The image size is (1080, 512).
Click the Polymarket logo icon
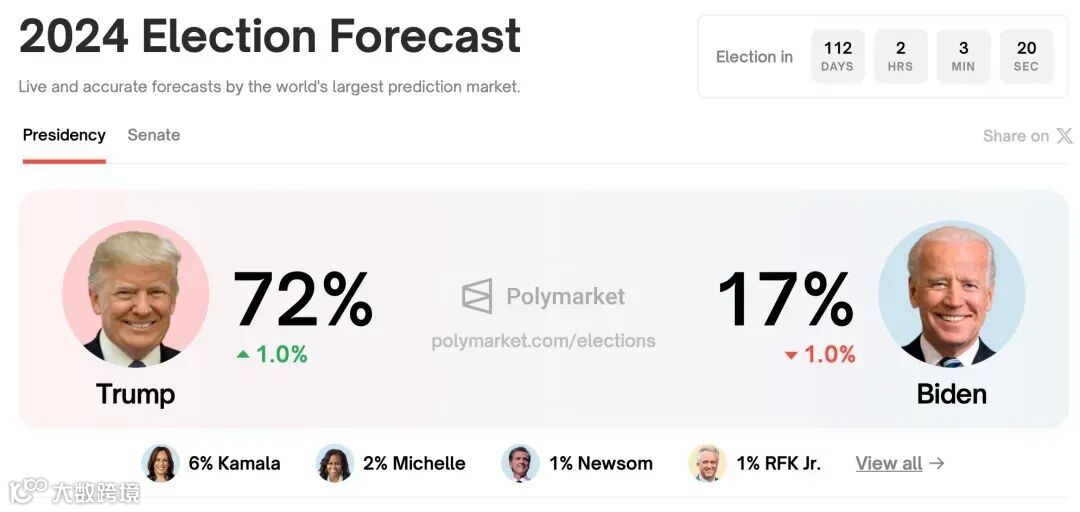point(477,296)
